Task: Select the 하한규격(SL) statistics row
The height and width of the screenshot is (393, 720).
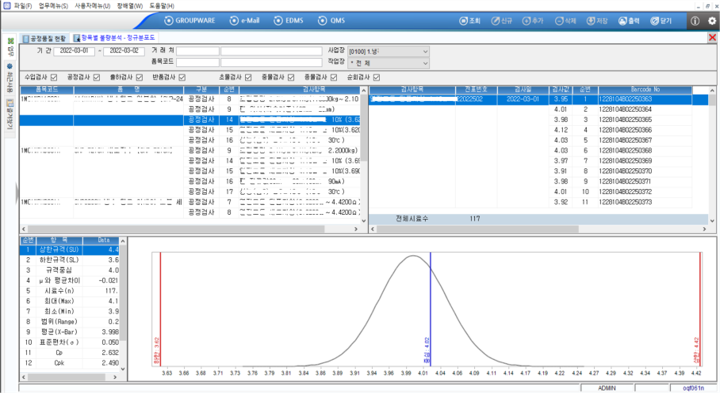Action: pyautogui.click(x=69, y=260)
